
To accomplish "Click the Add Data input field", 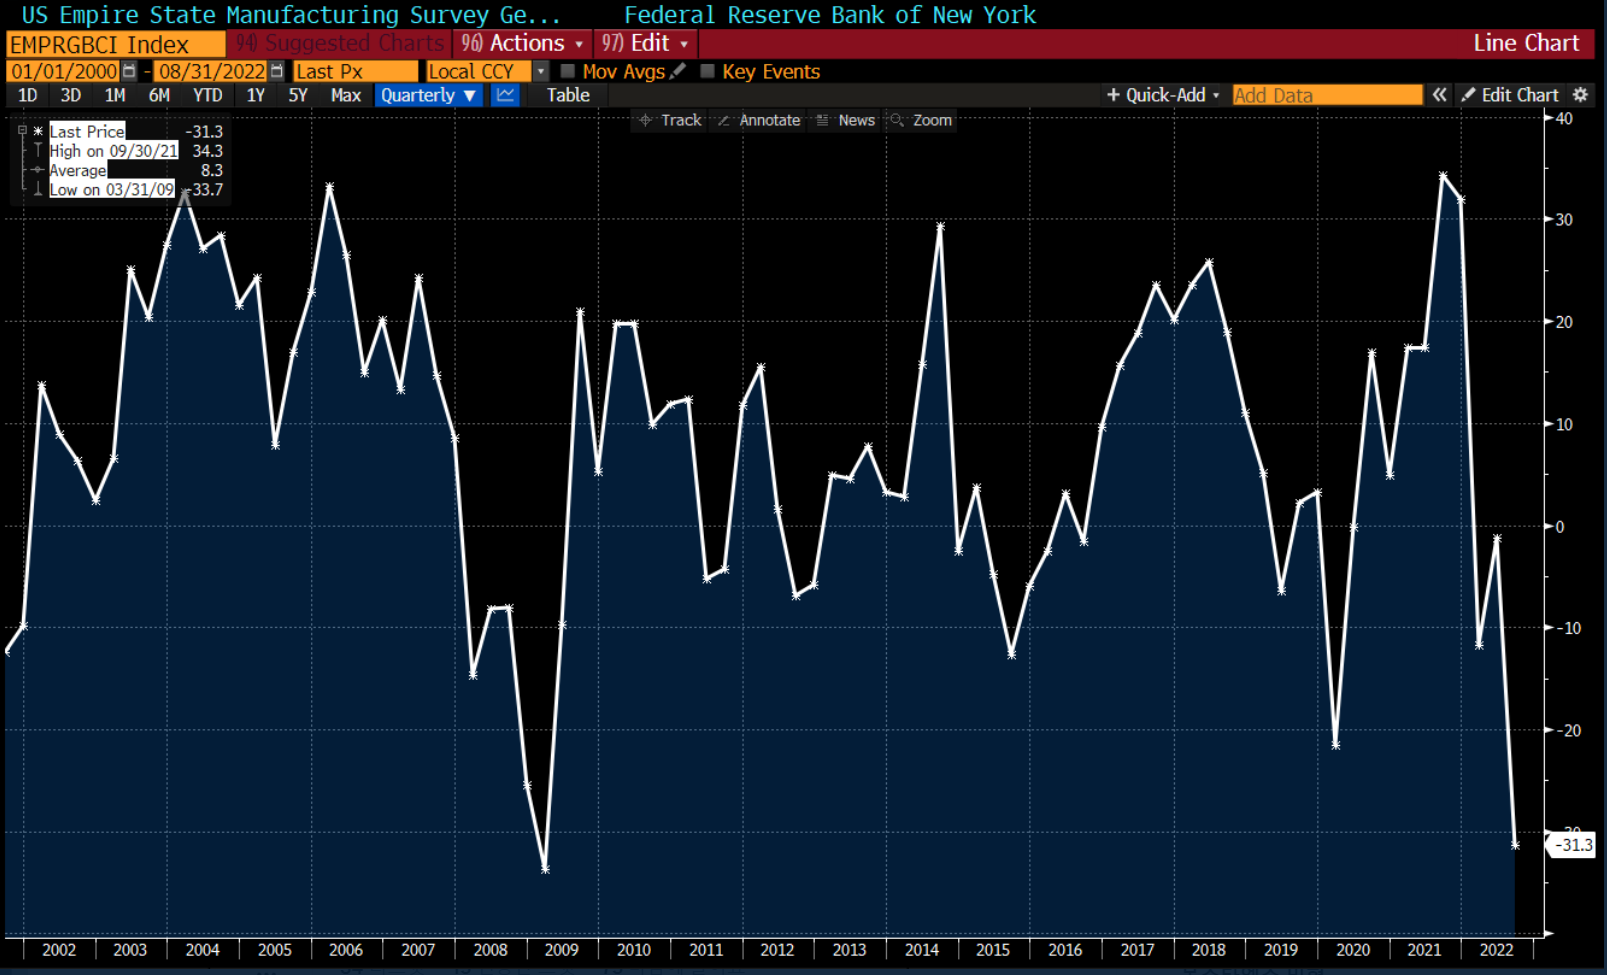I will coord(1326,95).
